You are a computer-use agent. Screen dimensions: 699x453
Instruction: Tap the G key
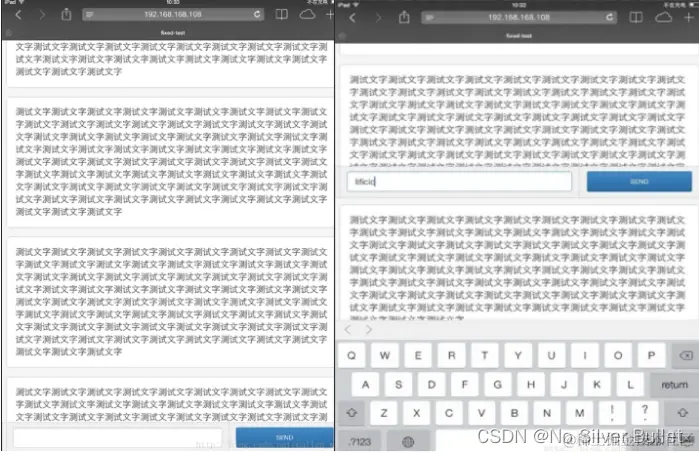tap(498, 384)
